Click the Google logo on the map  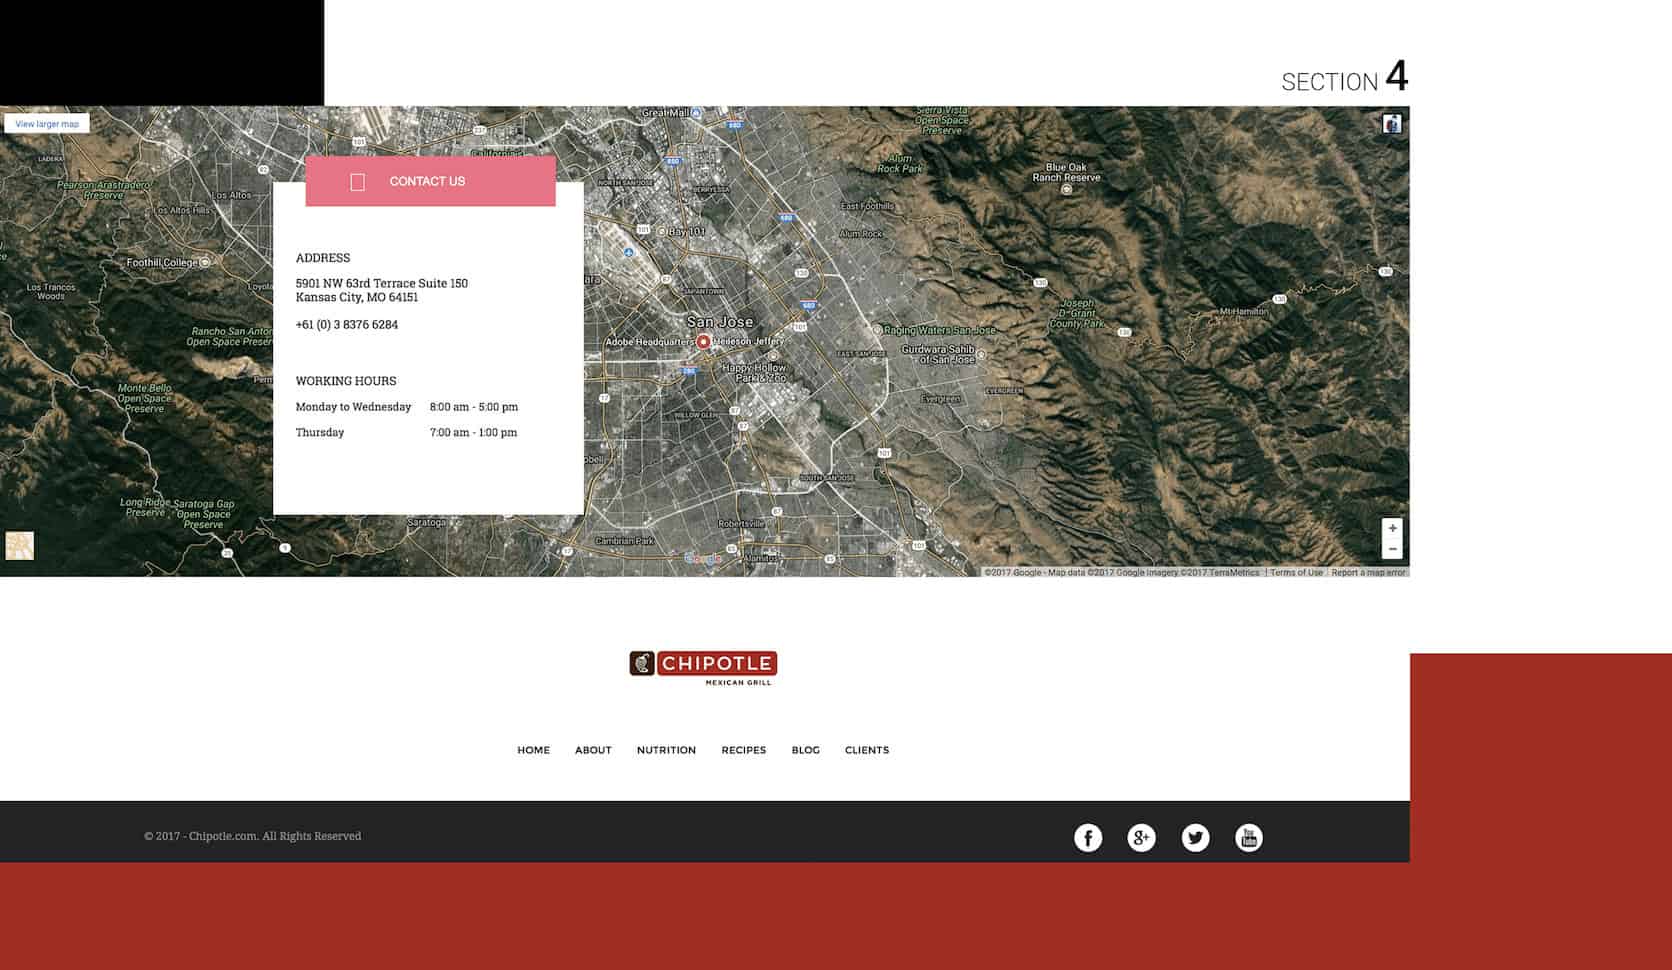pyautogui.click(x=701, y=558)
